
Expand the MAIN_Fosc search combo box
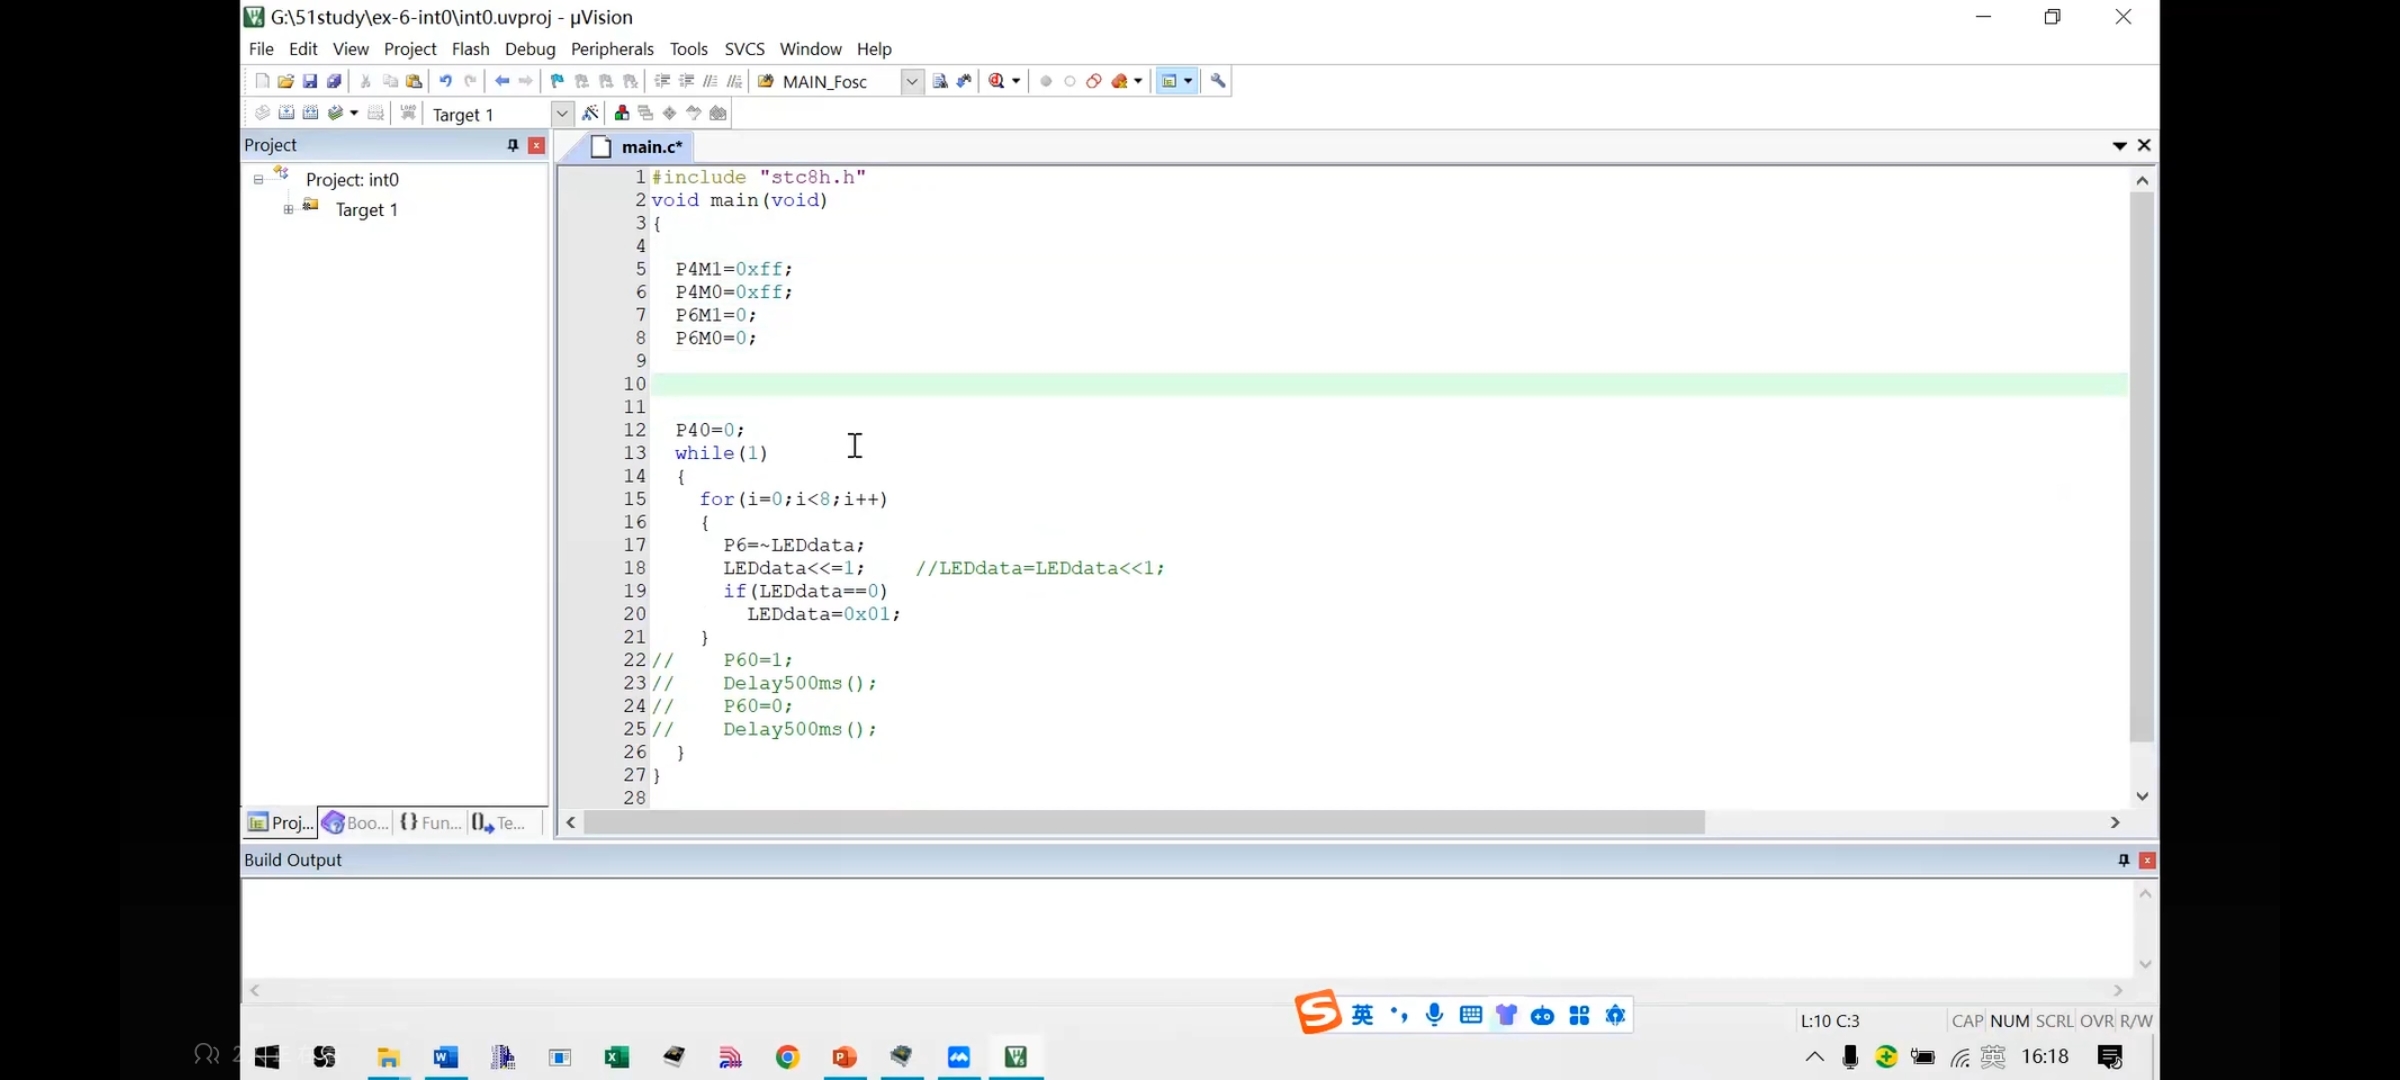912,82
